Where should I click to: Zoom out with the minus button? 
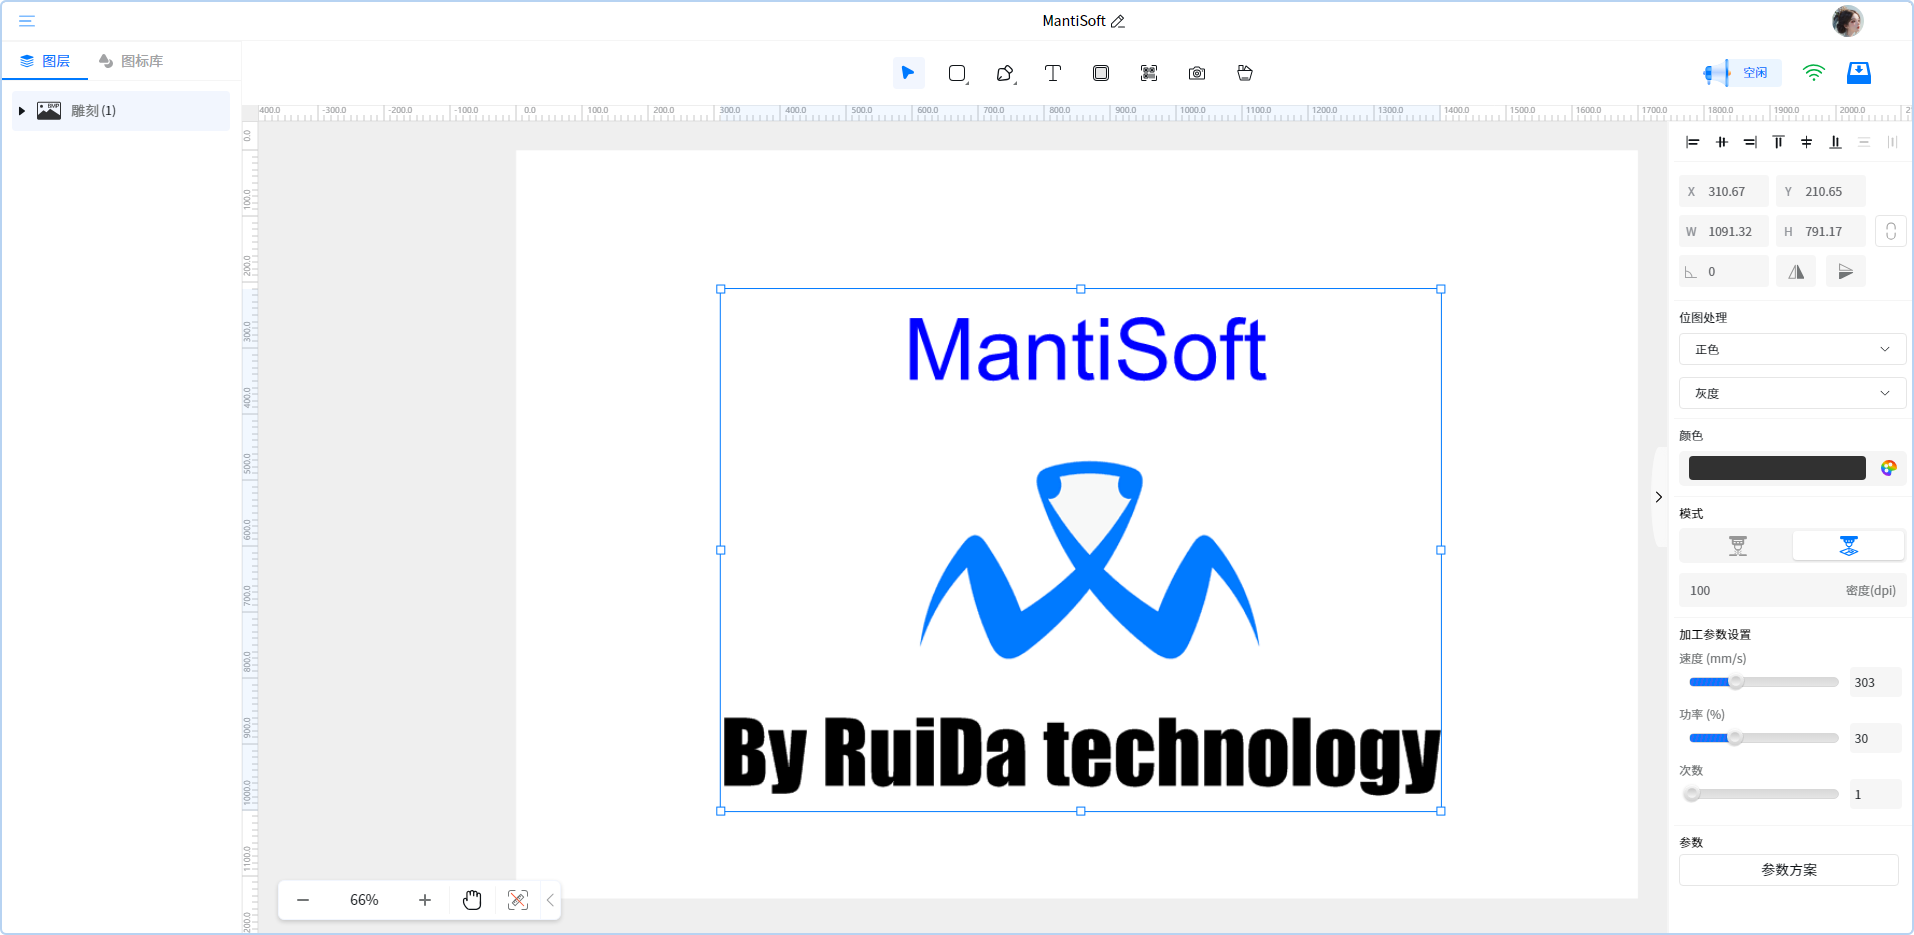303,900
